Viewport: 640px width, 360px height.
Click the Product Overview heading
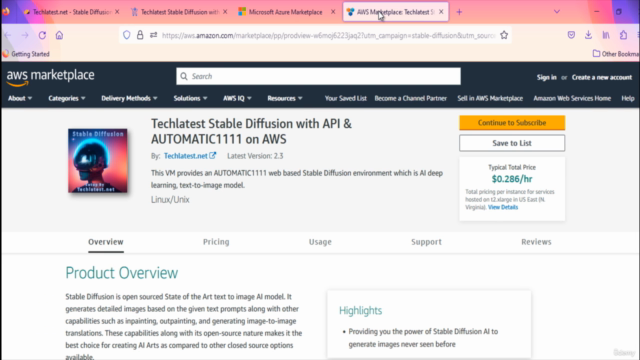[122, 273]
